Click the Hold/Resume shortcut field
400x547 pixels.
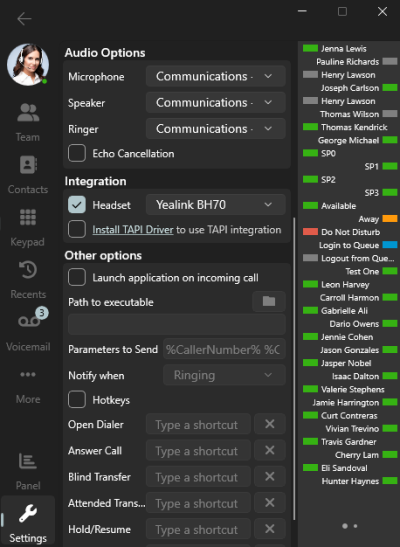[x=198, y=529]
